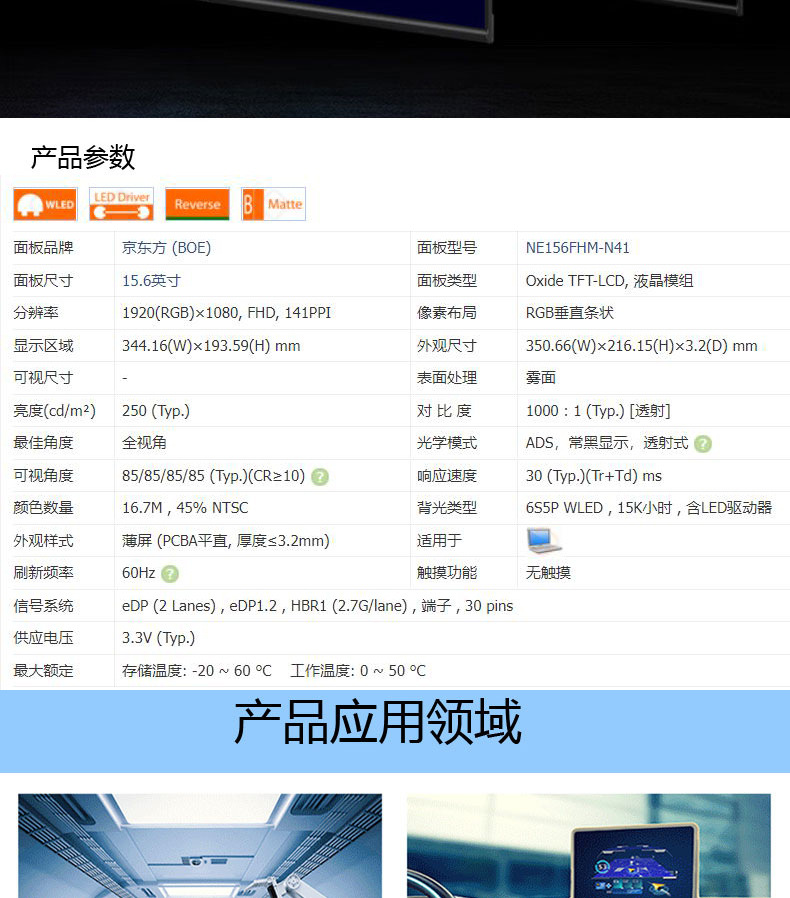This screenshot has height=898, width=790.
Task: Click outline size 350.66(W)×216.15(H)×3.2(D) mm
Action: (x=642, y=346)
